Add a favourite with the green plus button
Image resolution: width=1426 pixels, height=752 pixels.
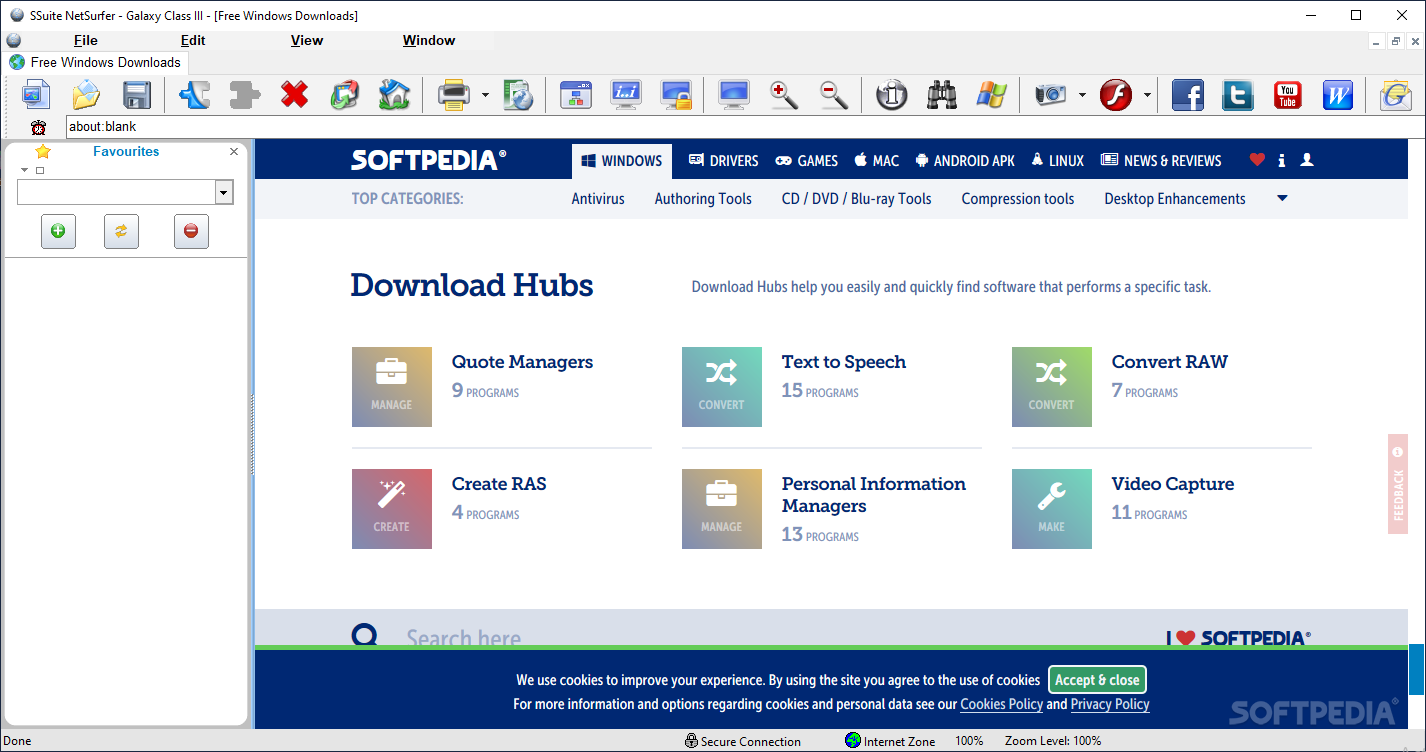pos(58,231)
